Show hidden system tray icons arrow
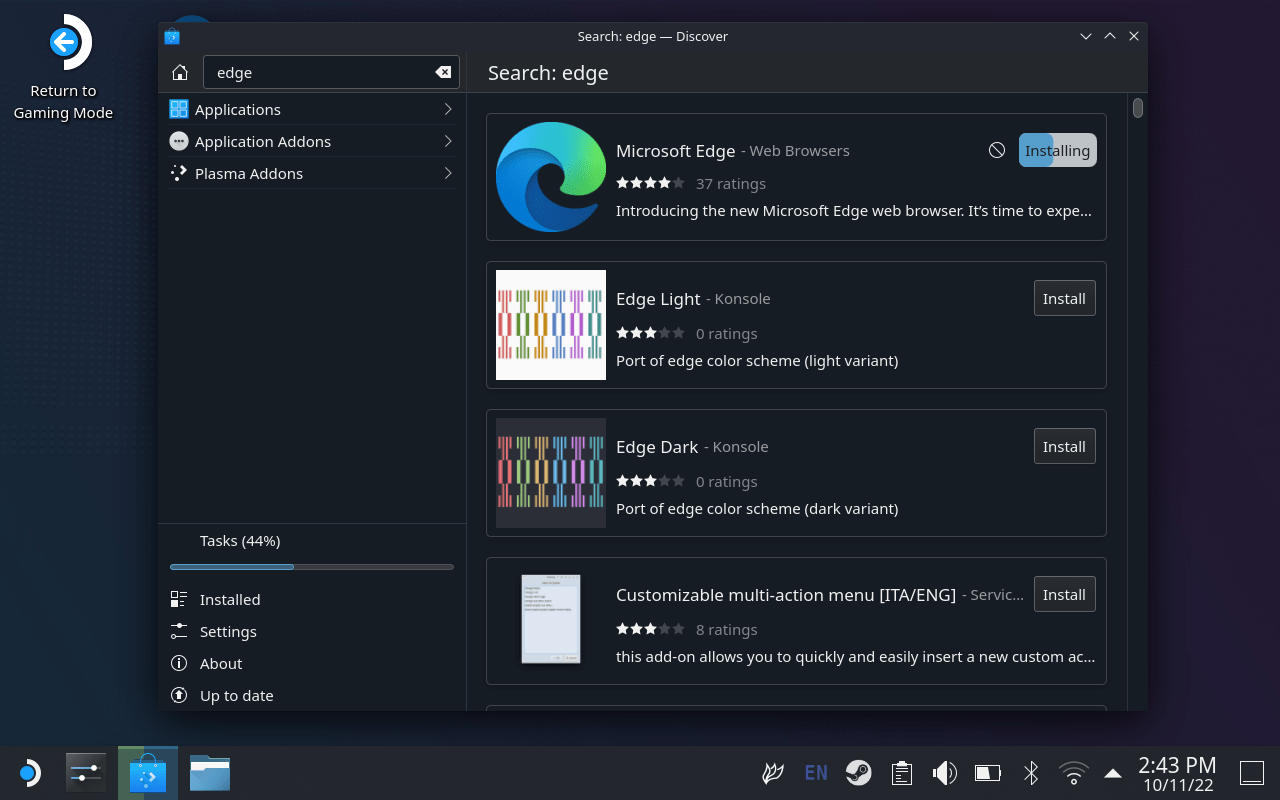This screenshot has height=800, width=1280. point(1113,773)
